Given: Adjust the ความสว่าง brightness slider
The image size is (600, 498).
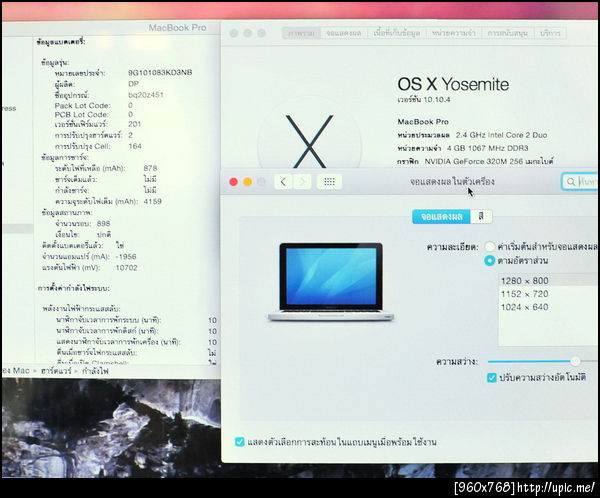Looking at the screenshot, I should (575, 361).
